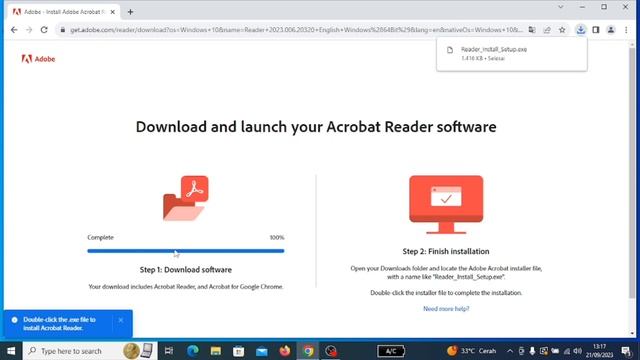Screen dimensions: 640x360
Task: Click the scrollbar up arrow
Action: tap(632, 44)
